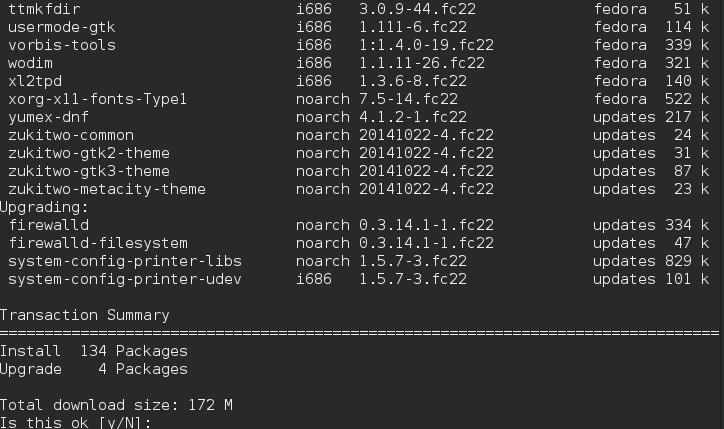Select the xl2tpd package row

pos(358,81)
